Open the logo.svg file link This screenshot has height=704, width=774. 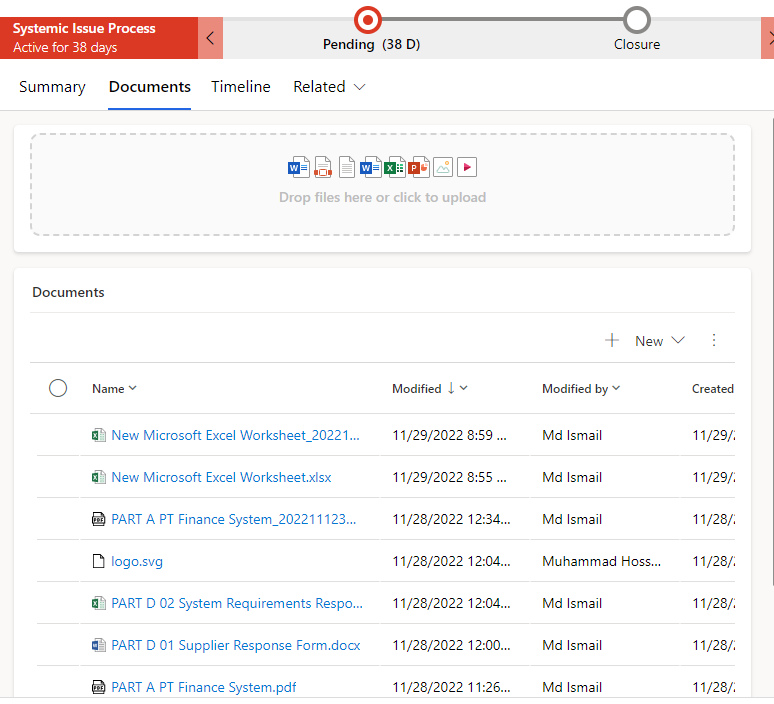coord(137,561)
